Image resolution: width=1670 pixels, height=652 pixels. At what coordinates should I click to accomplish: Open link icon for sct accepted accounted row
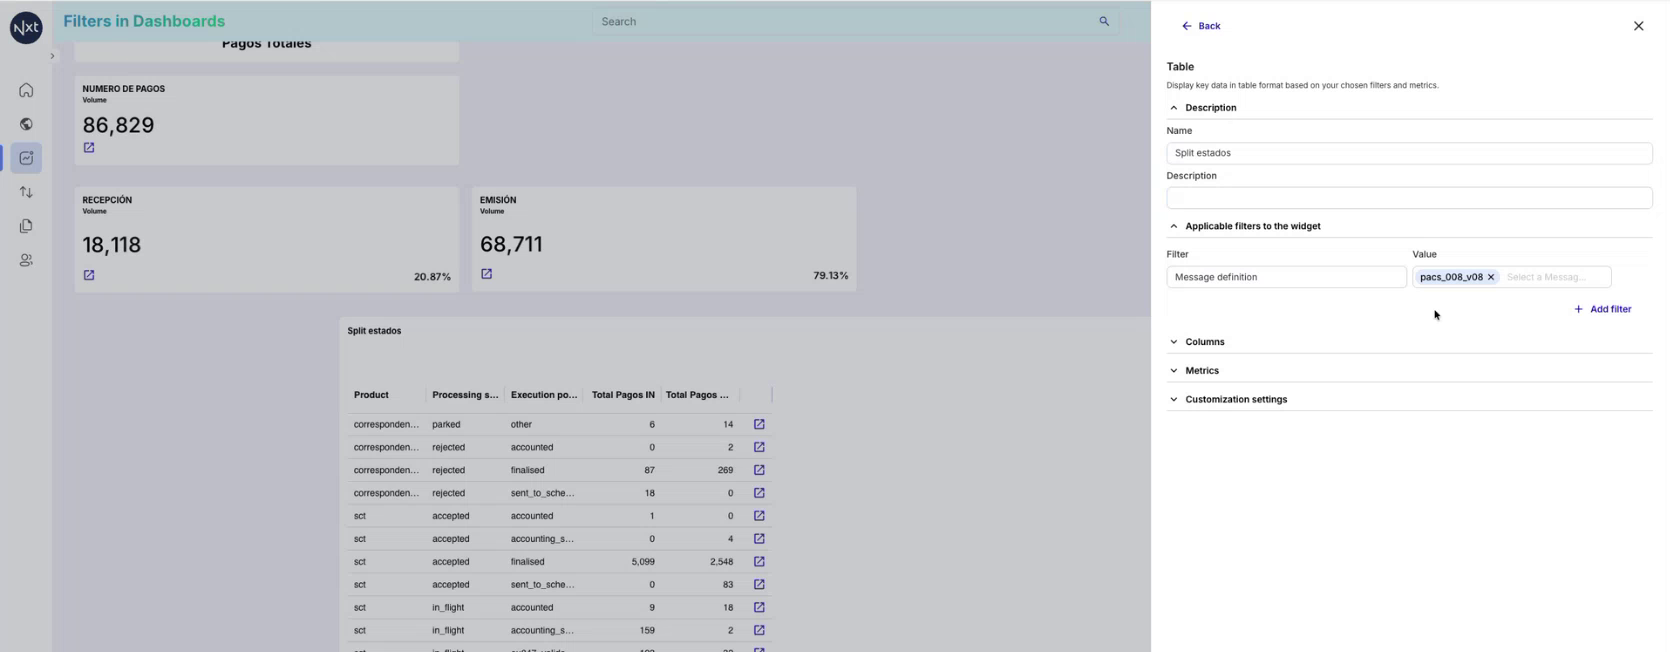pos(759,516)
